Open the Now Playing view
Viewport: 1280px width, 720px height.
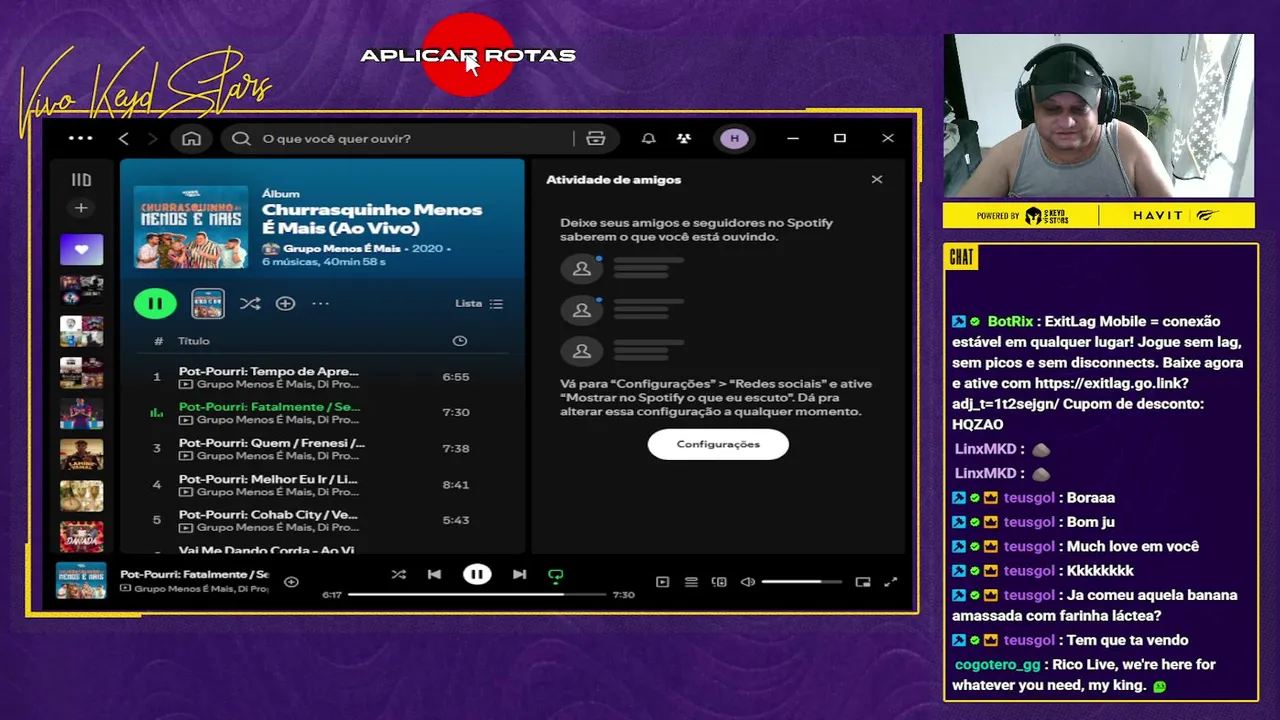click(x=662, y=582)
